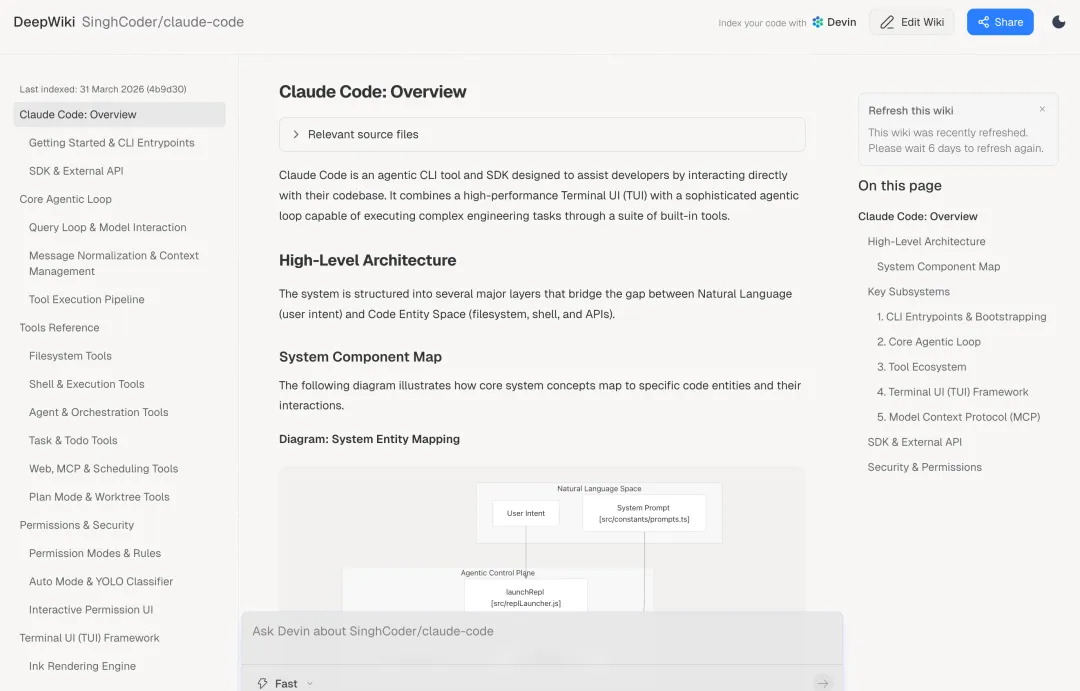
Task: Click the Devin logo icon
Action: (817, 22)
